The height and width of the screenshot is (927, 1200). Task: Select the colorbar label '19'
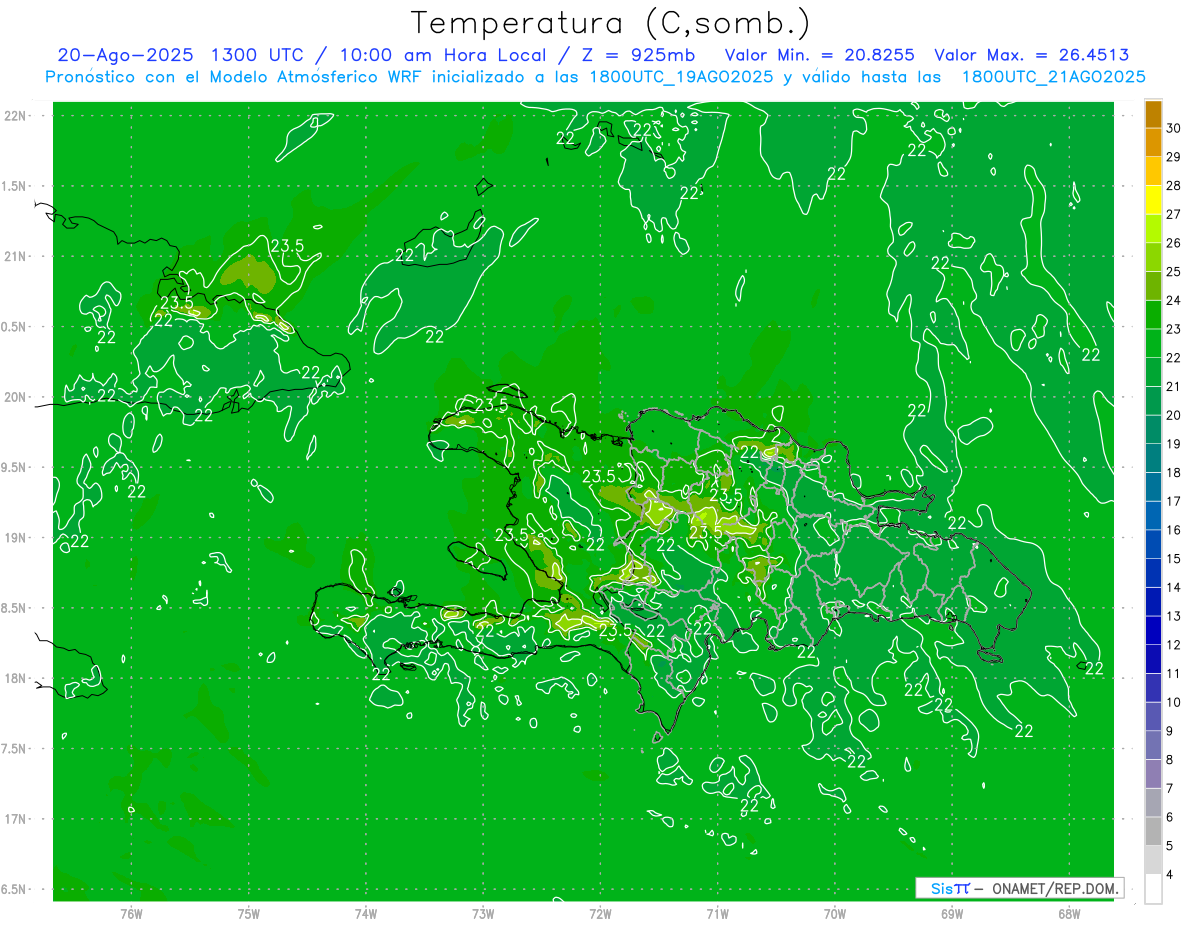1174,444
